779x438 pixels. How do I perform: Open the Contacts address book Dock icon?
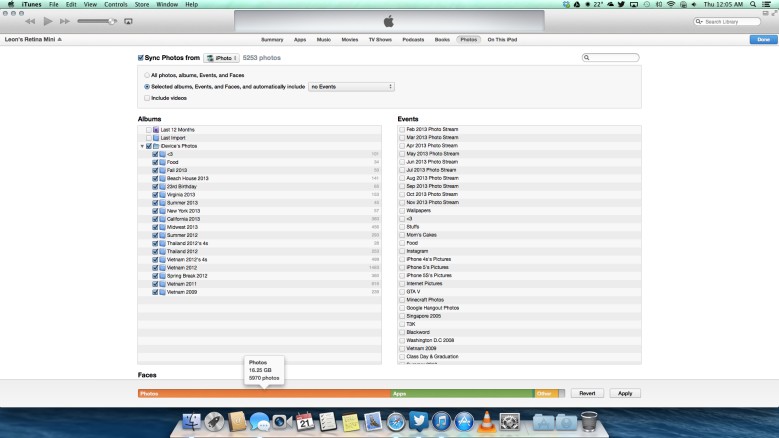(237, 422)
